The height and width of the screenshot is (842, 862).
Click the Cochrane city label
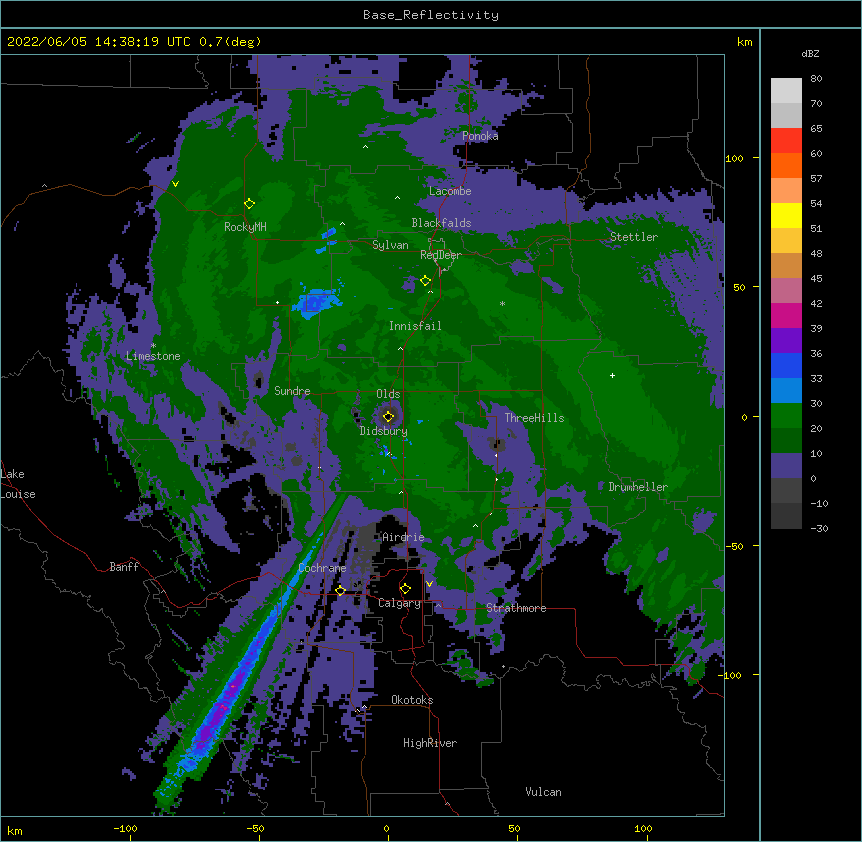click(322, 568)
